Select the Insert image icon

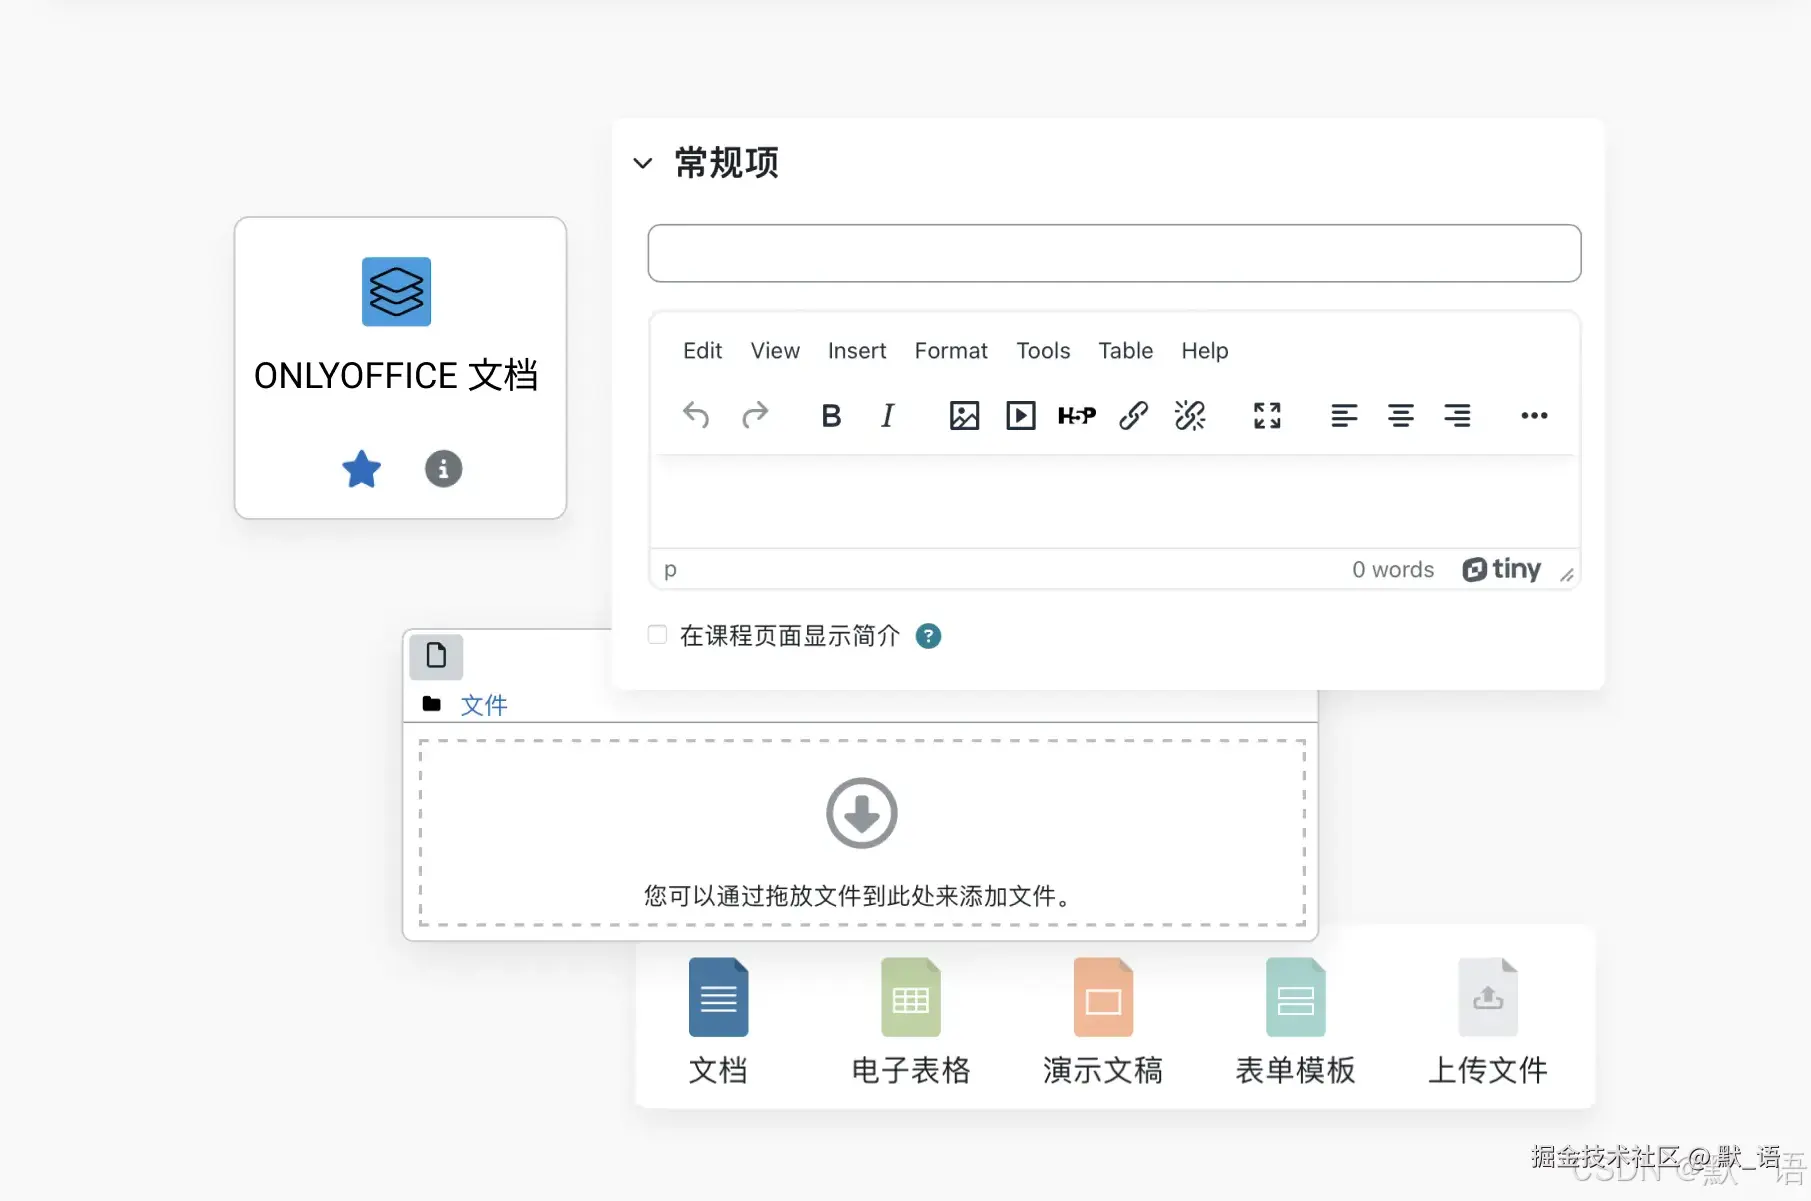tap(963, 415)
